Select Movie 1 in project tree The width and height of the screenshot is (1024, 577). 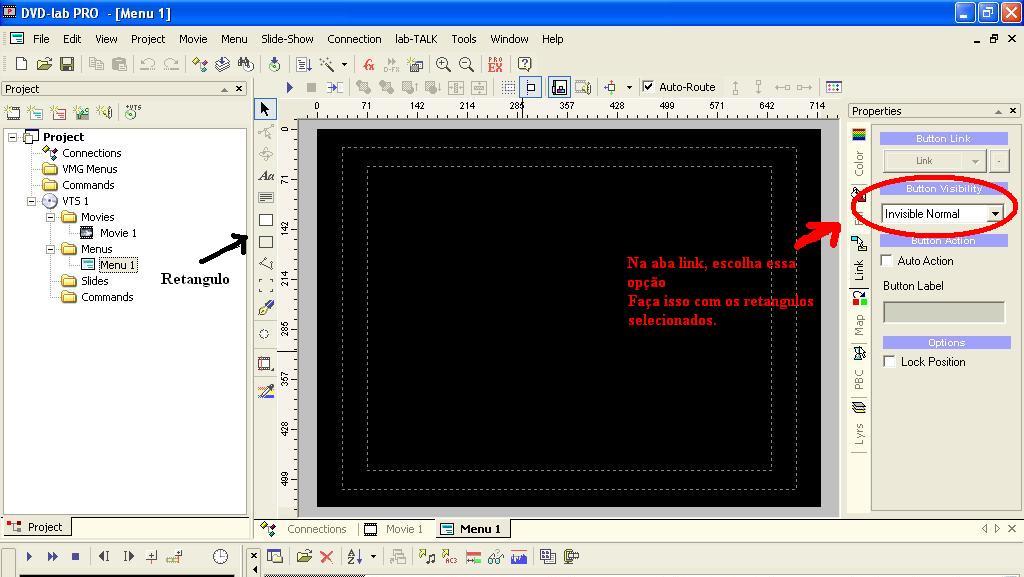pyautogui.click(x=118, y=233)
